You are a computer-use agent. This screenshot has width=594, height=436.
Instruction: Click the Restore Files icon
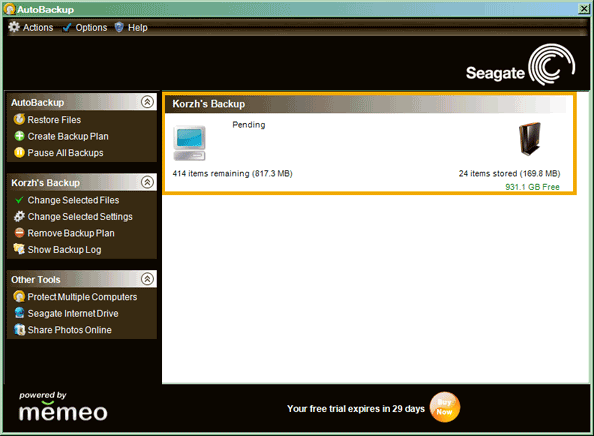tap(19, 119)
